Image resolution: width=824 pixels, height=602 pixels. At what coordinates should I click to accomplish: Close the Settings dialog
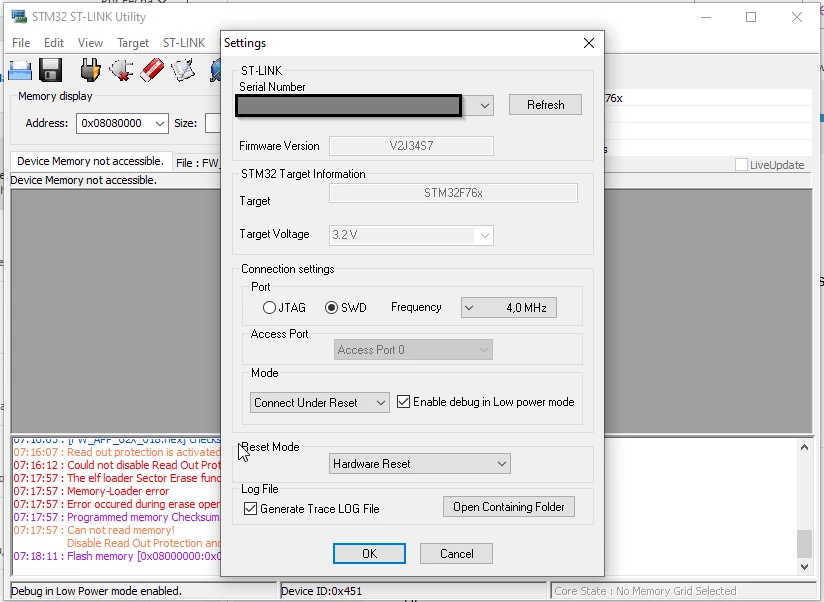(x=589, y=43)
